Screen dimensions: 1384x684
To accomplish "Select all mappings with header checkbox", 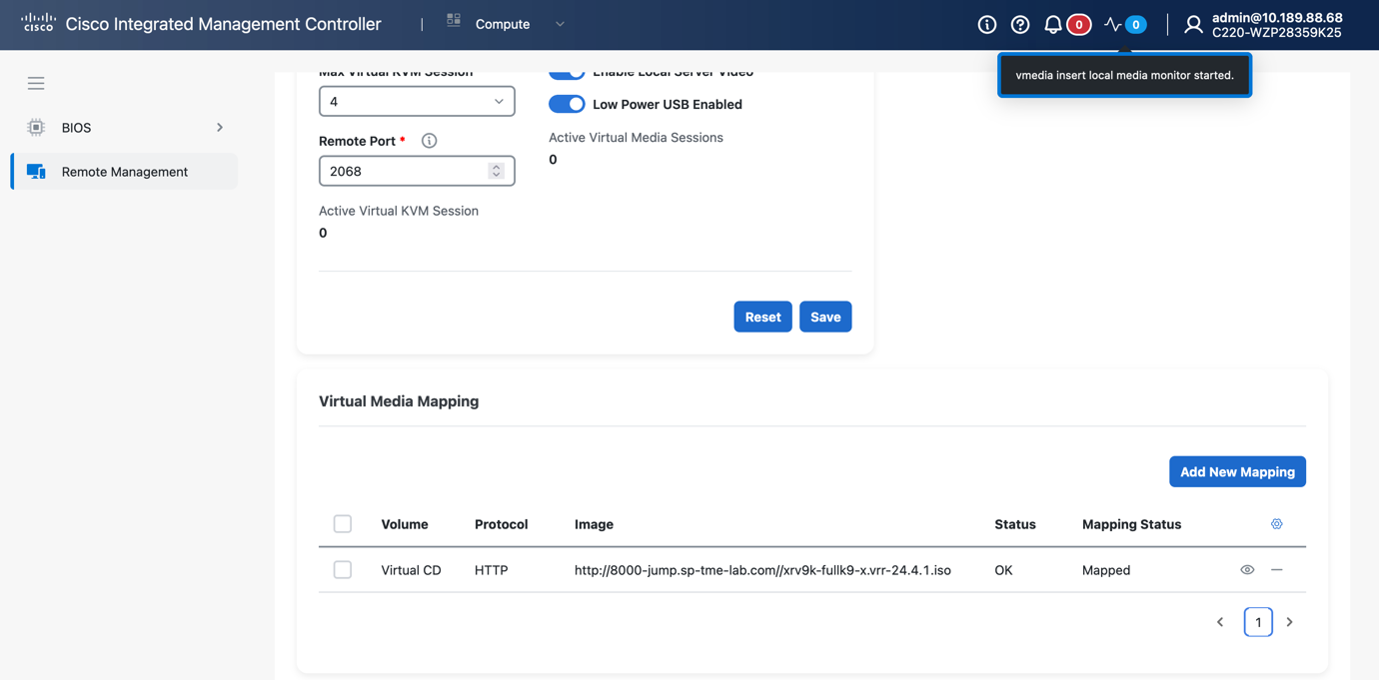I will (342, 524).
